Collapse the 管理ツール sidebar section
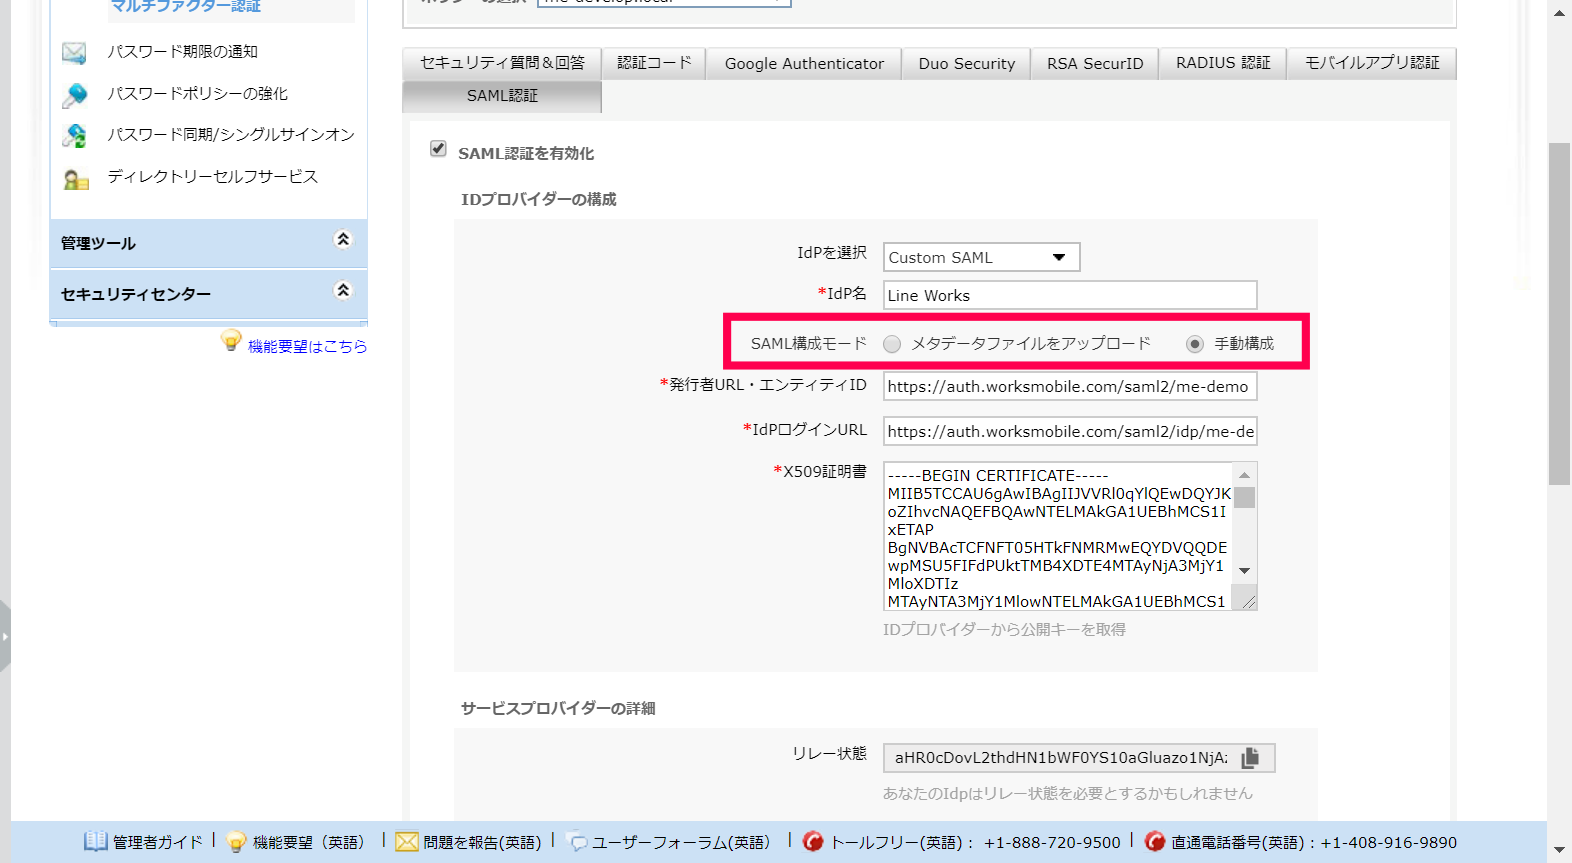Image resolution: width=1572 pixels, height=863 pixels. click(343, 239)
